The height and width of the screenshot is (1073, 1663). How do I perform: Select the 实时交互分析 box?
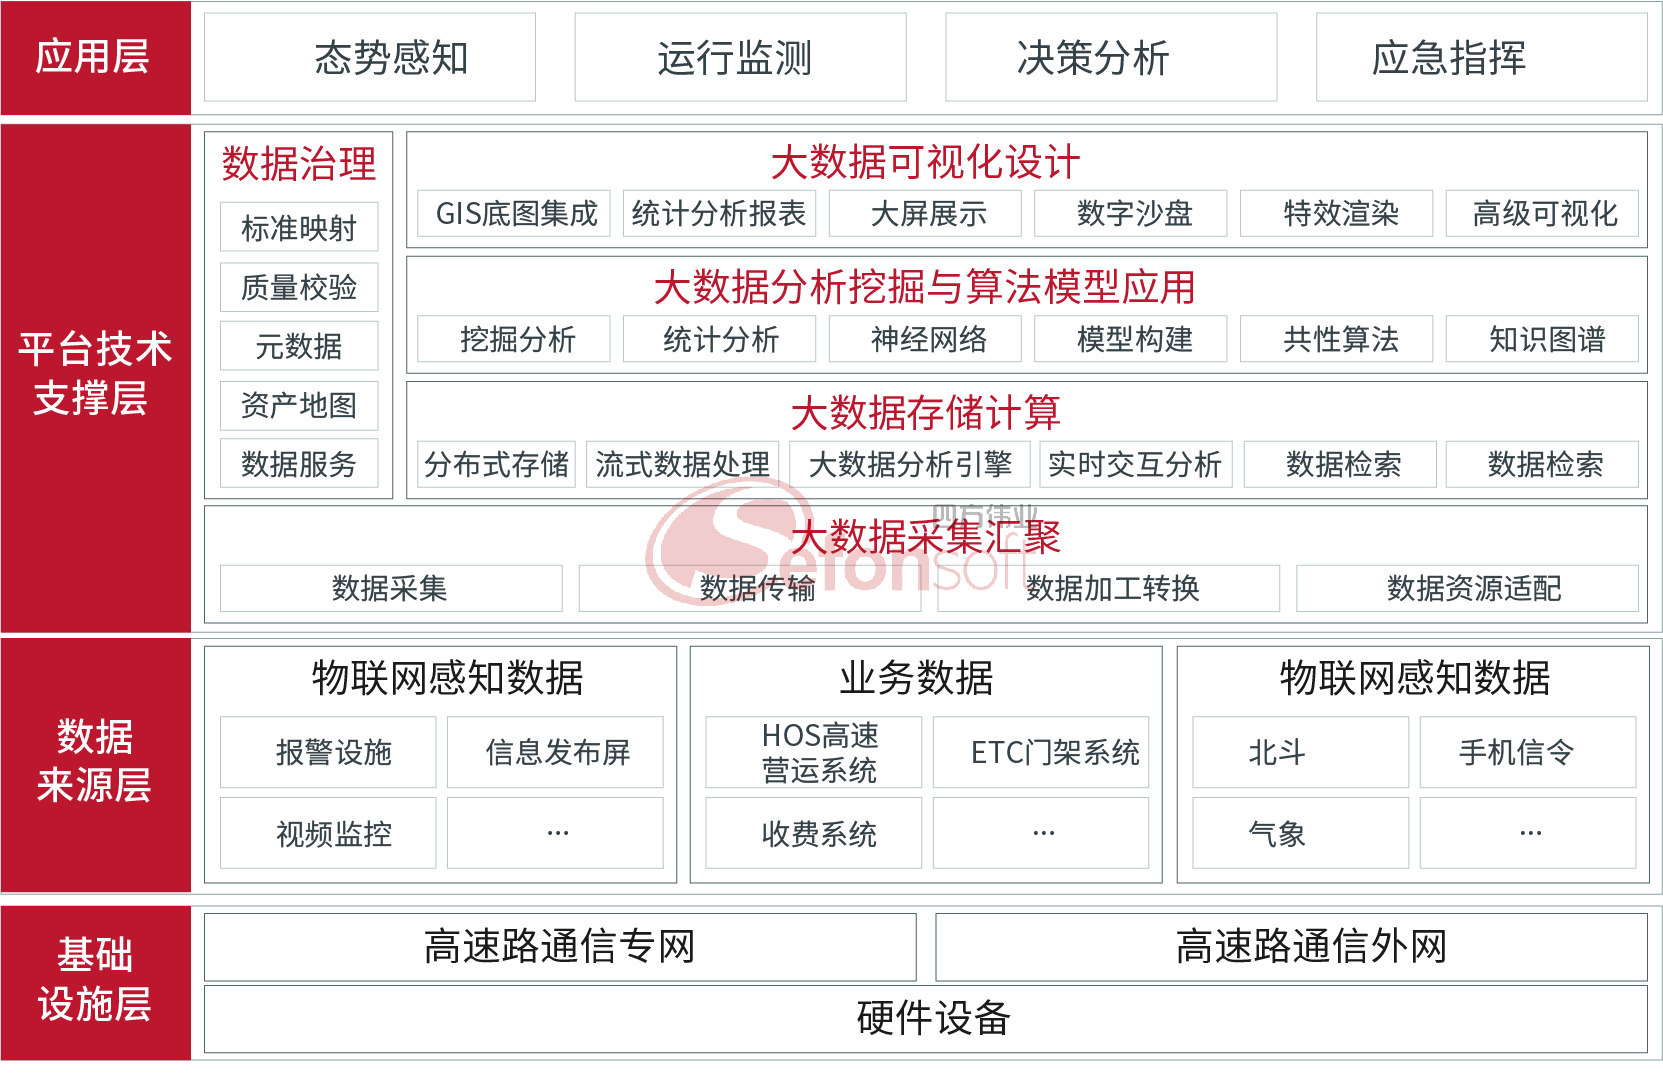1136,464
